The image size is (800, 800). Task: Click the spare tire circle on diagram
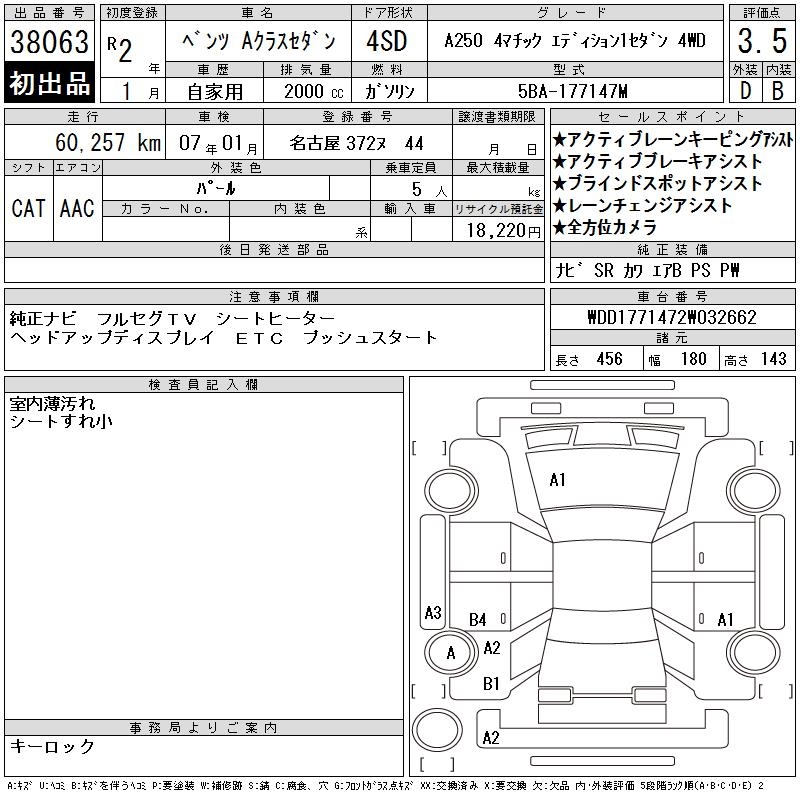[437, 729]
